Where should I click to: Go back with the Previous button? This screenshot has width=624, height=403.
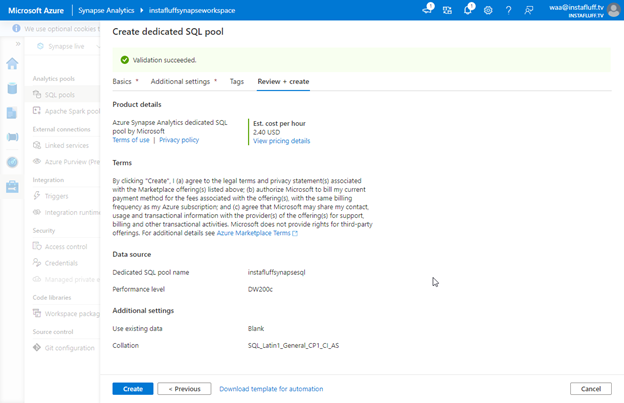184,389
